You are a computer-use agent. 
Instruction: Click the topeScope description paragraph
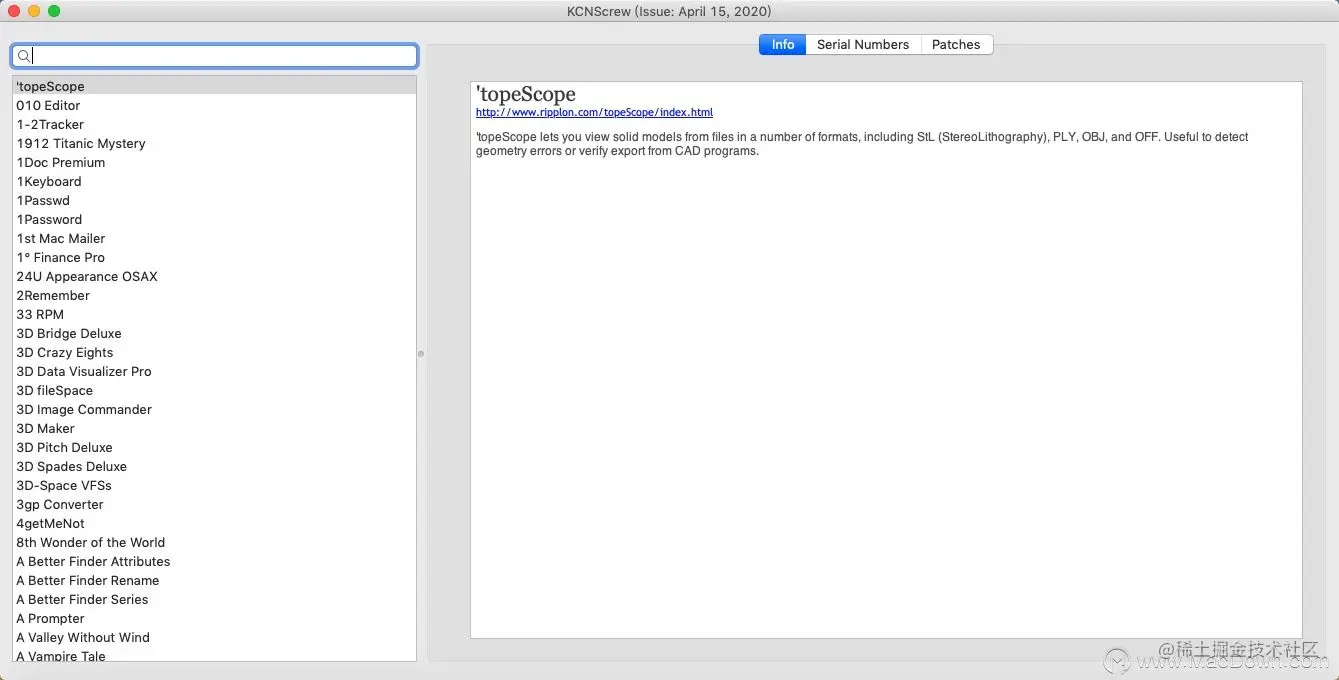point(862,144)
